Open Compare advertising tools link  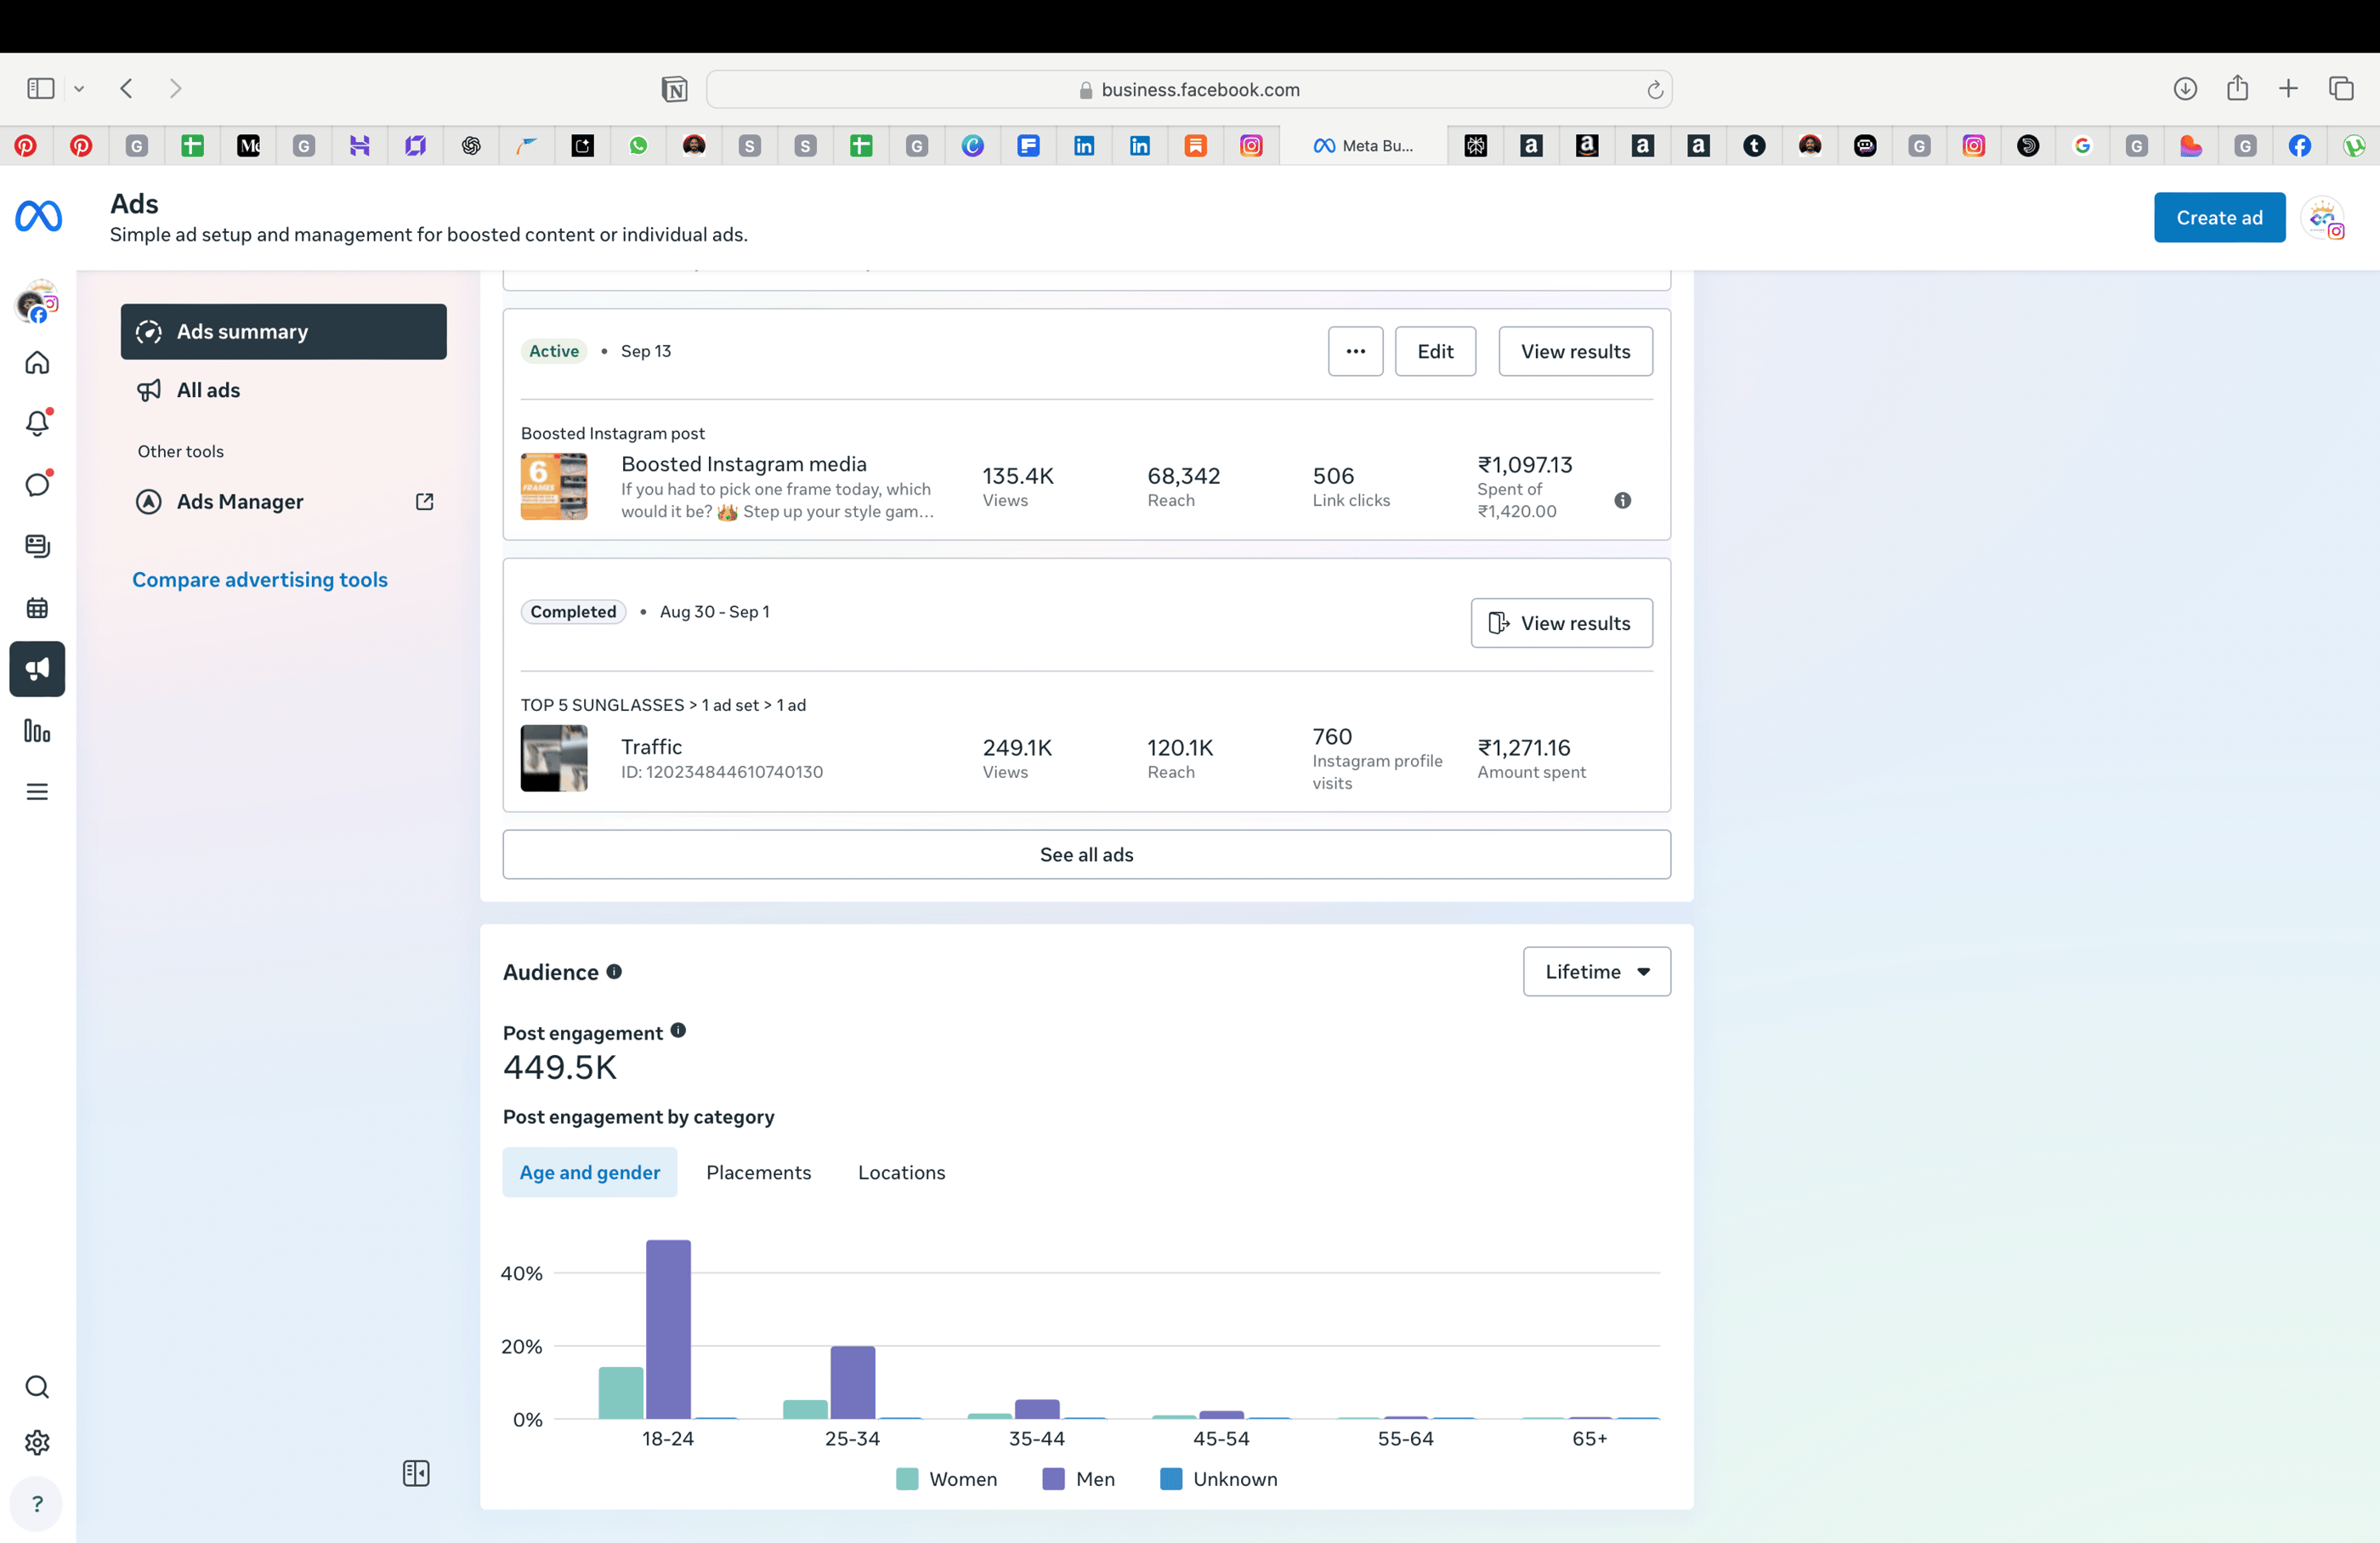point(260,580)
